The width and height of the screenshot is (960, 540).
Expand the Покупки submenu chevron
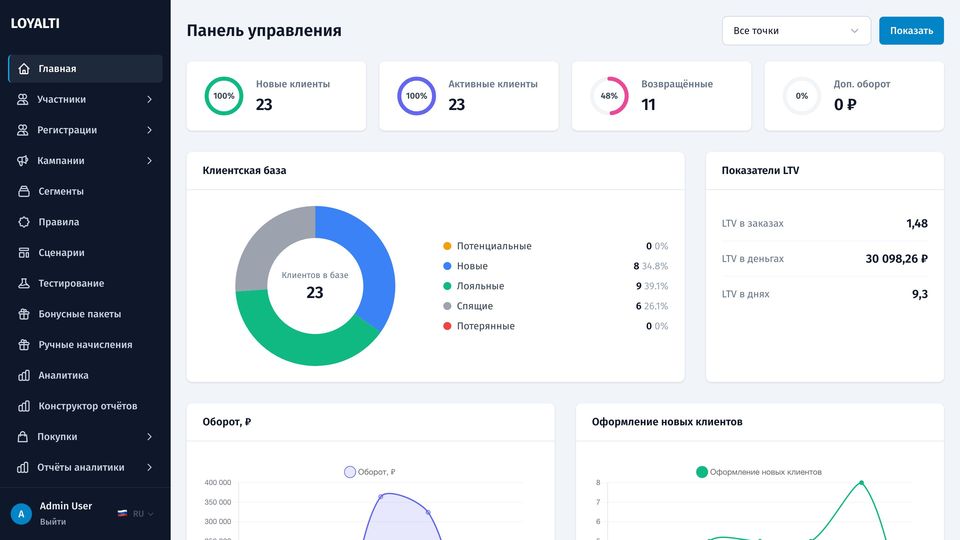pos(149,437)
